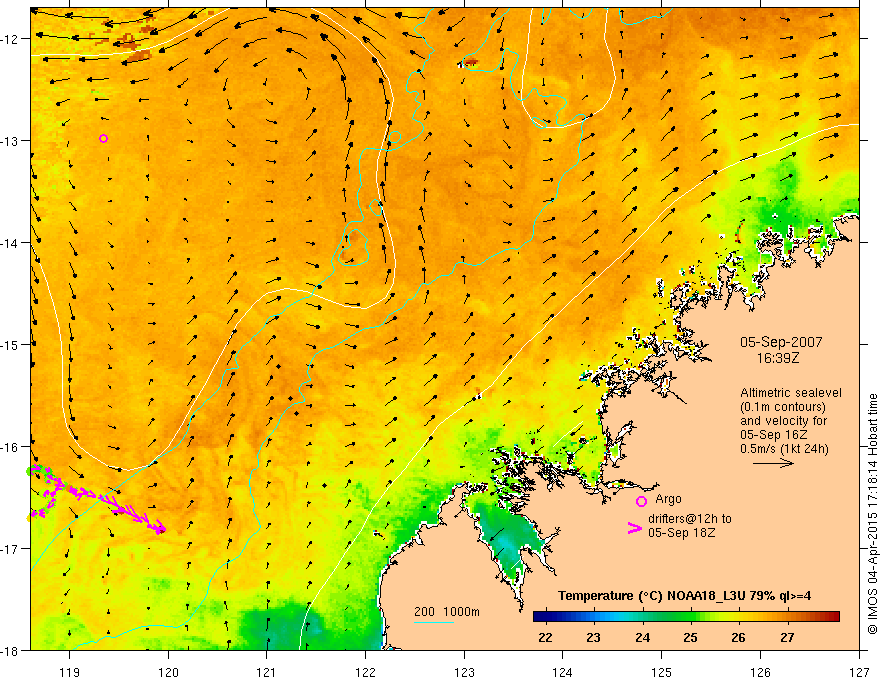Click the 'Altimetric sealevel' legend text

pyautogui.click(x=791, y=393)
